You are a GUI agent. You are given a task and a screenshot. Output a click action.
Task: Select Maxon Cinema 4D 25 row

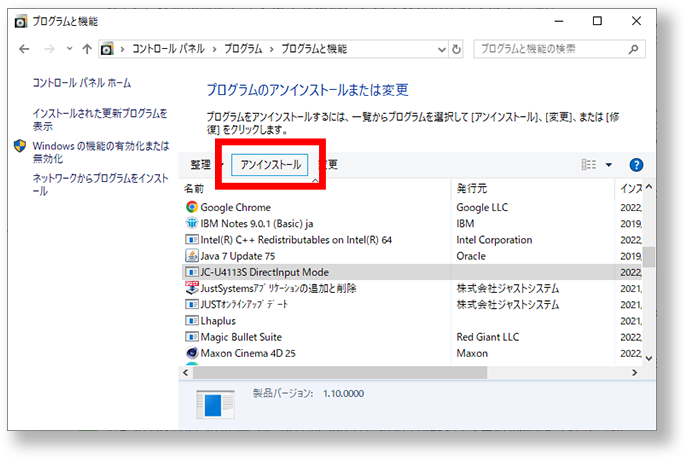pyautogui.click(x=411, y=353)
